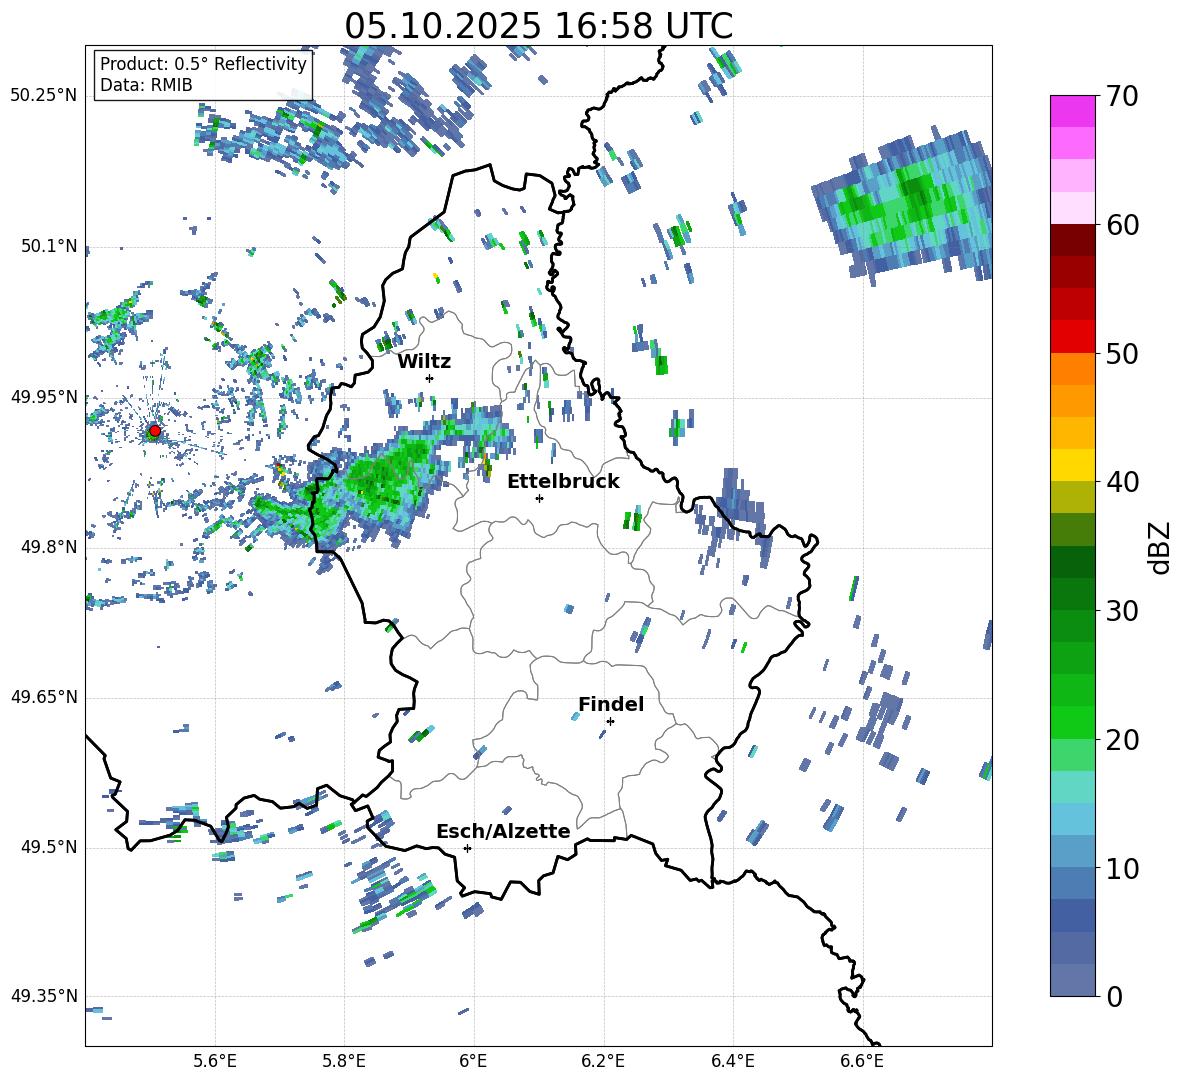The width and height of the screenshot is (1184, 1081).
Task: Click the magenta top colorbar segment
Action: (x=1072, y=111)
